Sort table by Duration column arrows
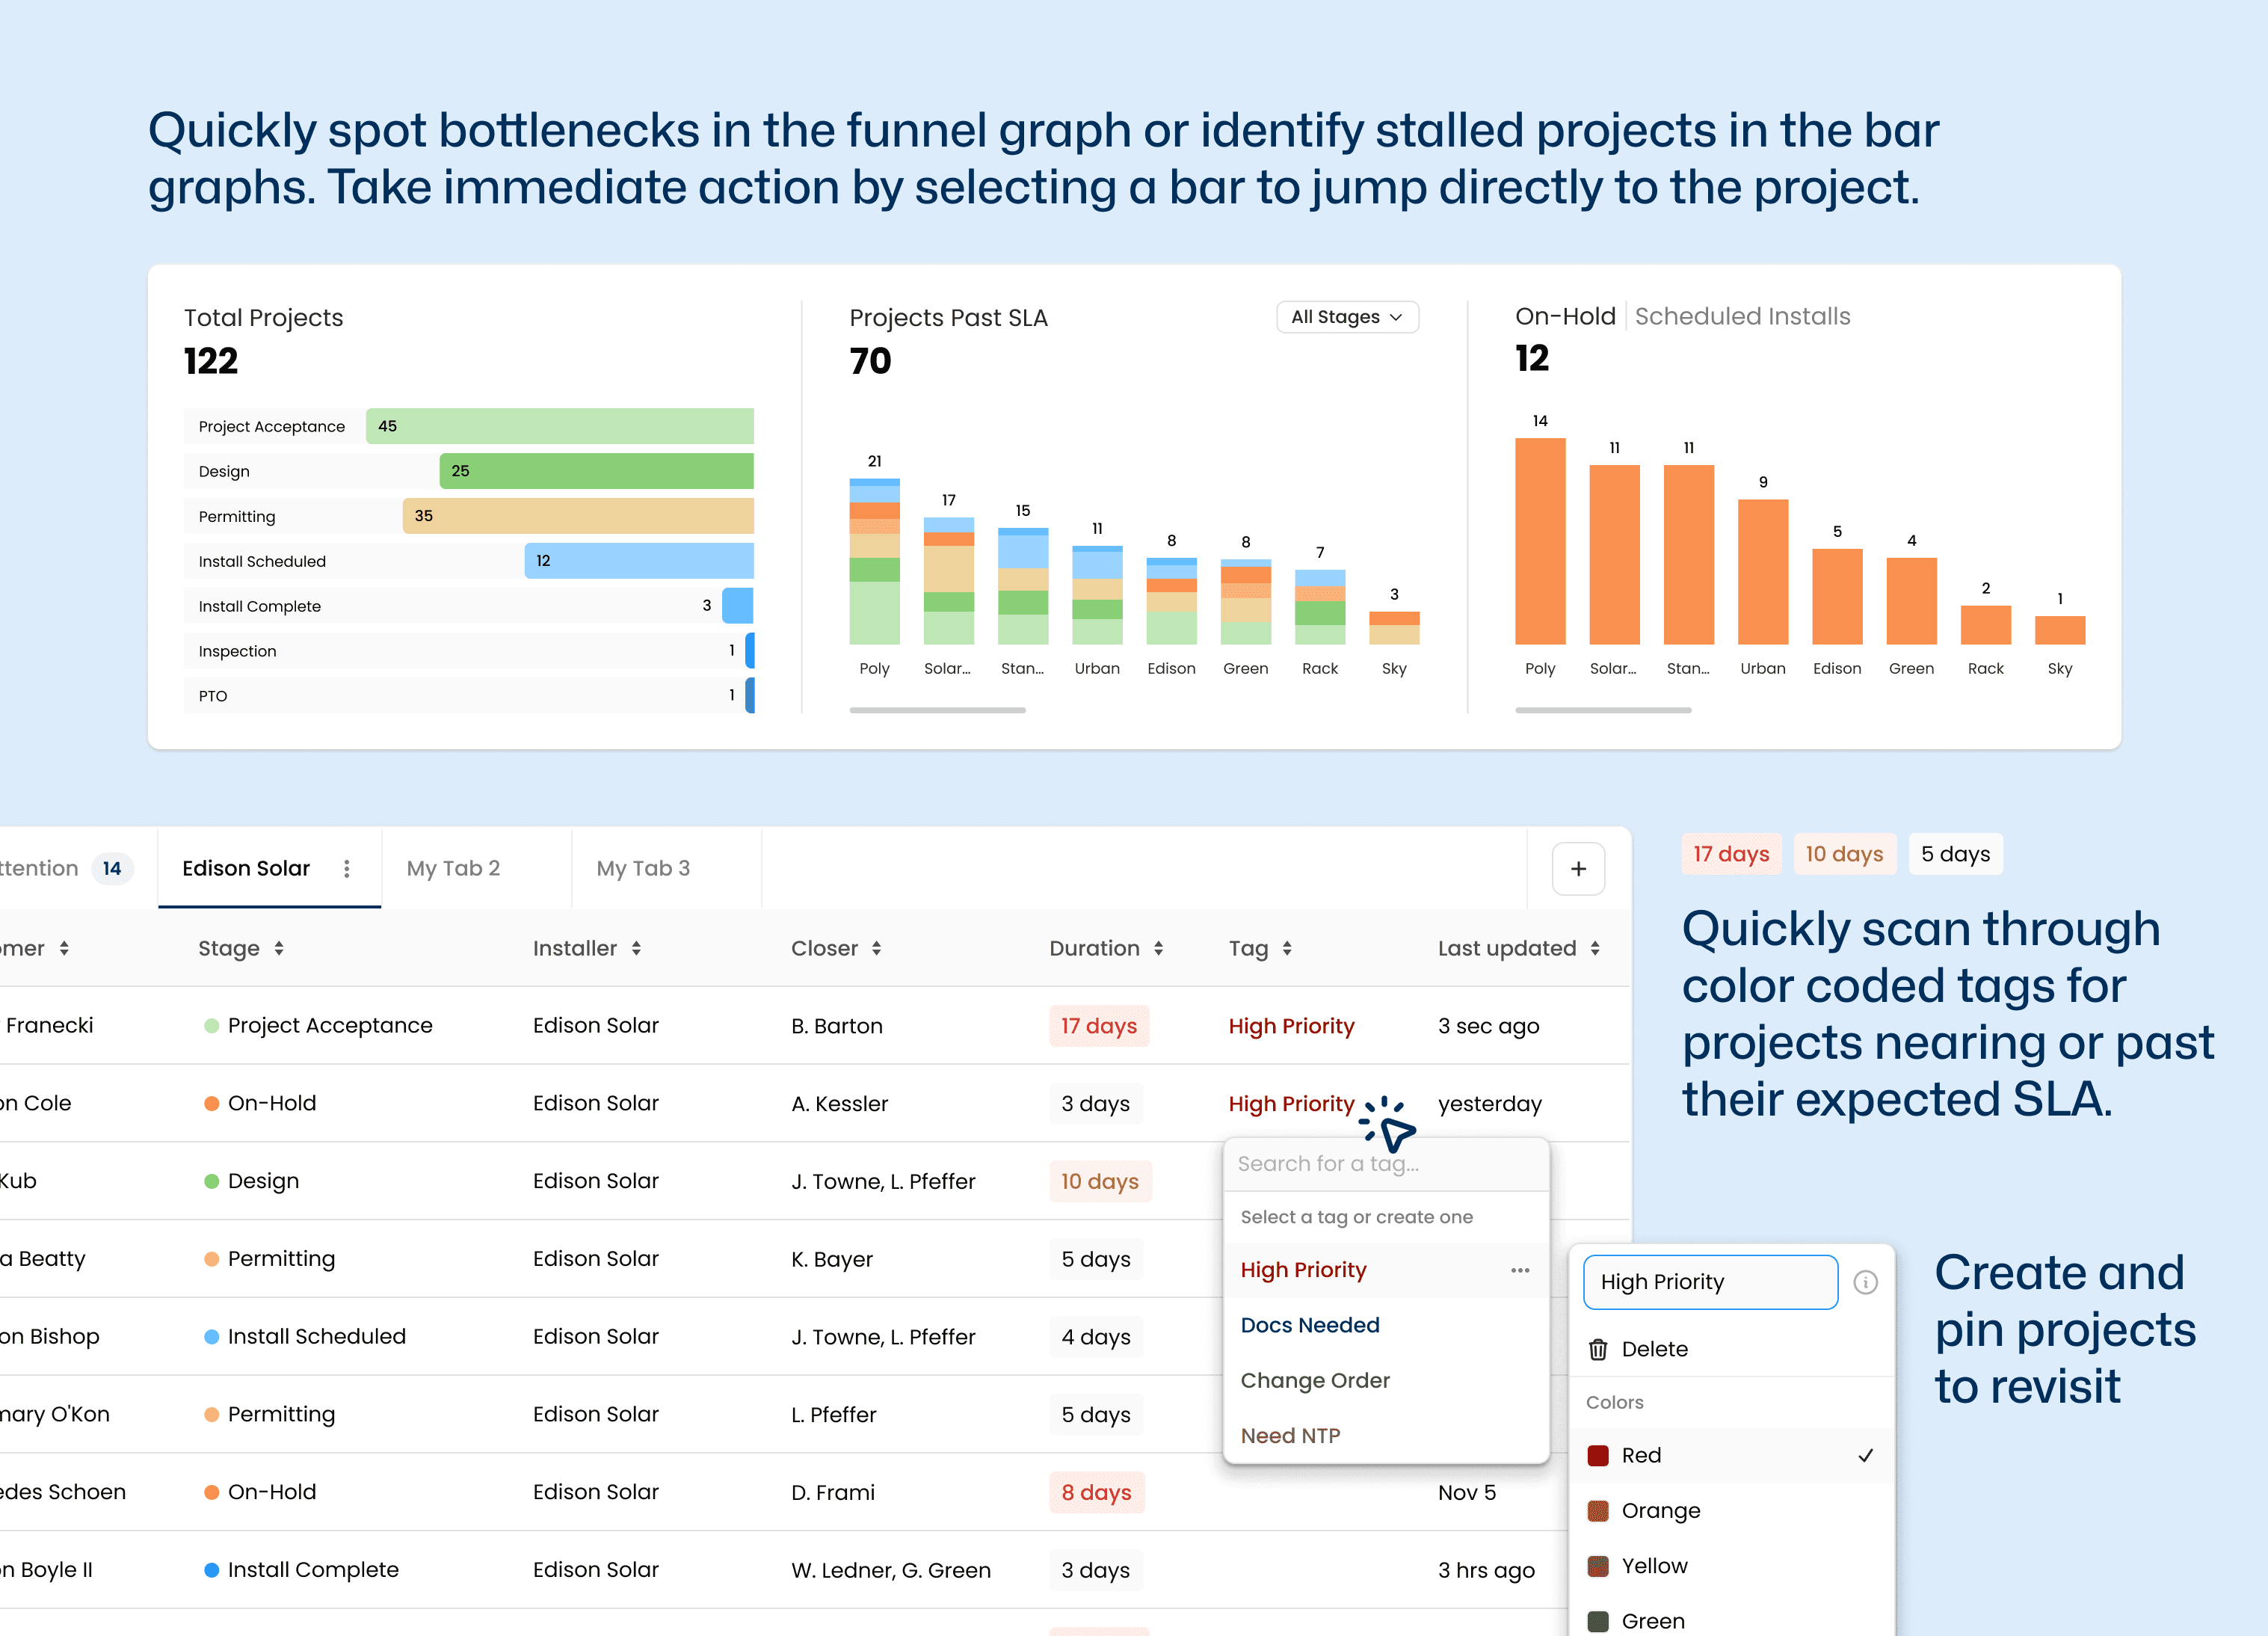 click(x=1158, y=948)
